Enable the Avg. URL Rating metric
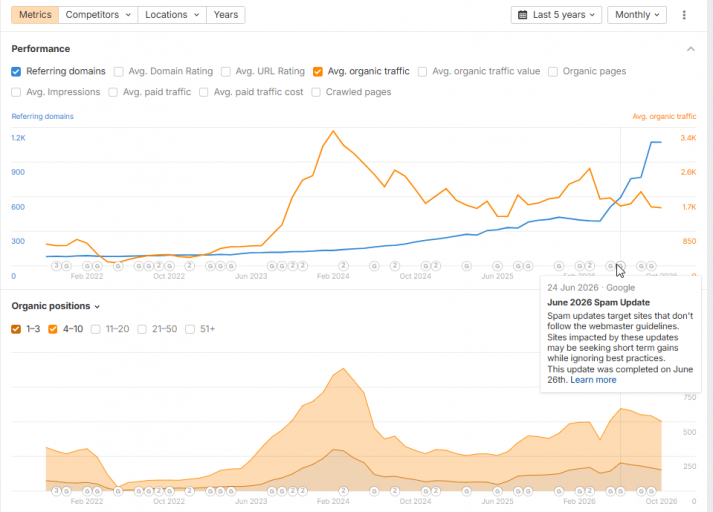Image resolution: width=713 pixels, height=512 pixels. coord(226,71)
